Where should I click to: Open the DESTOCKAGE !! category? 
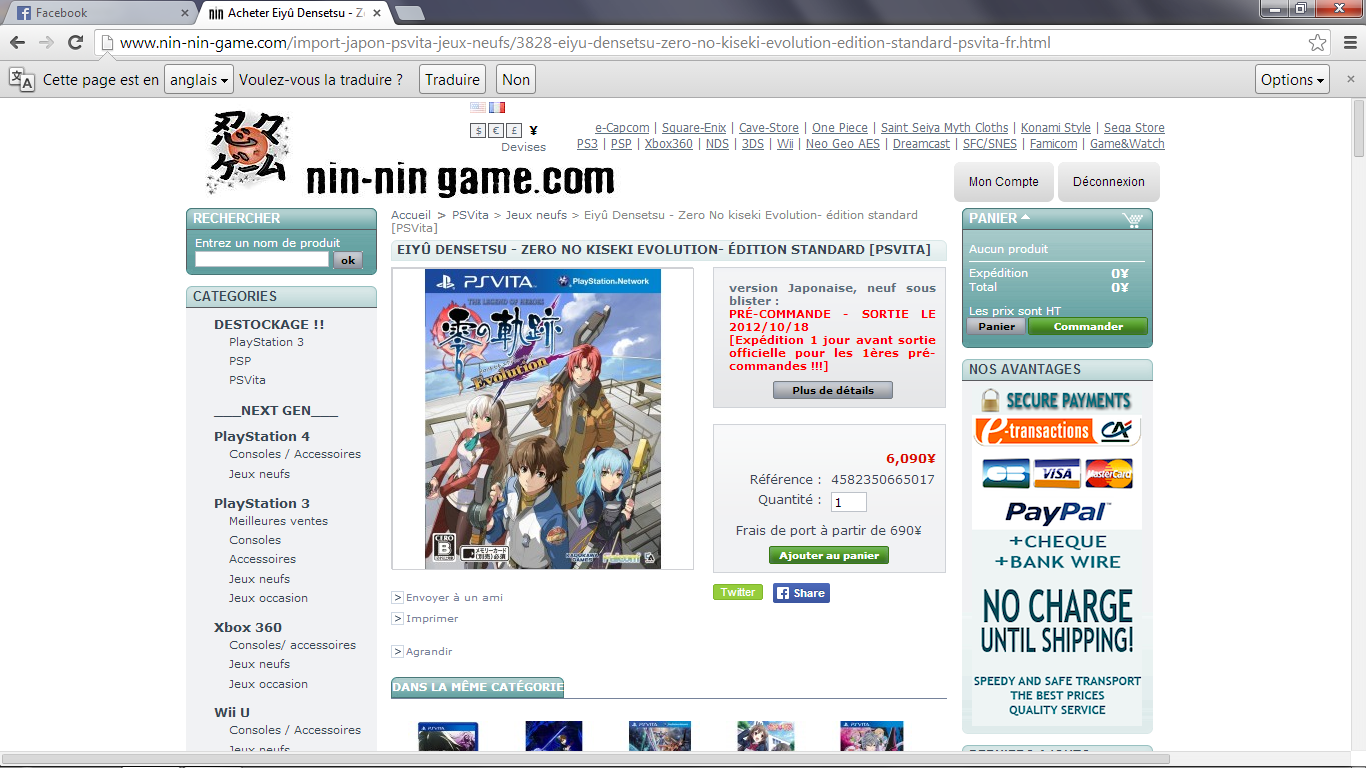pyautogui.click(x=269, y=324)
